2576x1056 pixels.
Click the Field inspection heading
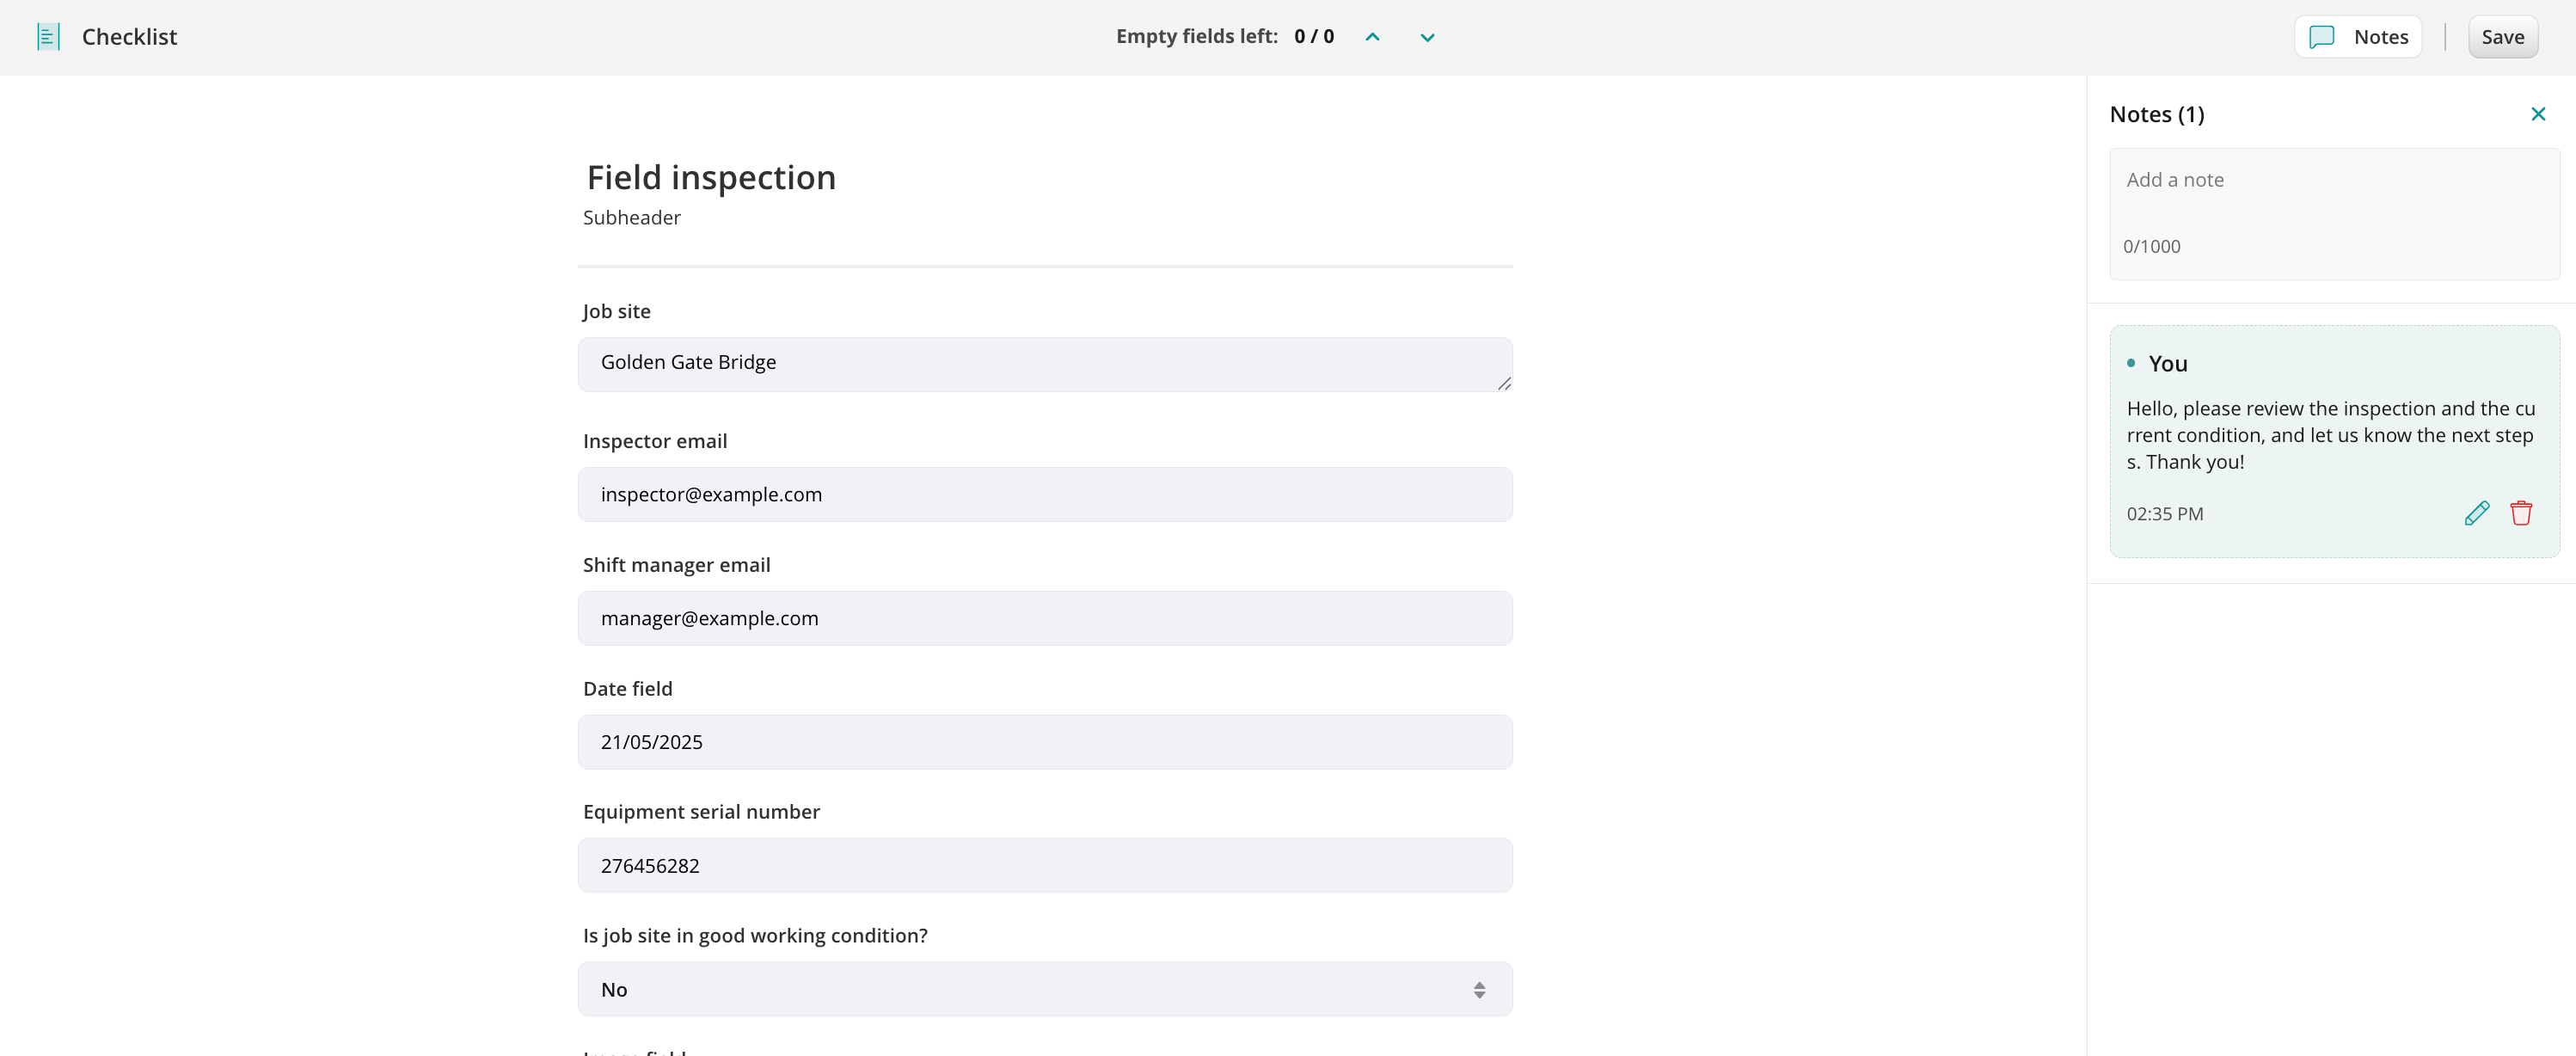710,178
